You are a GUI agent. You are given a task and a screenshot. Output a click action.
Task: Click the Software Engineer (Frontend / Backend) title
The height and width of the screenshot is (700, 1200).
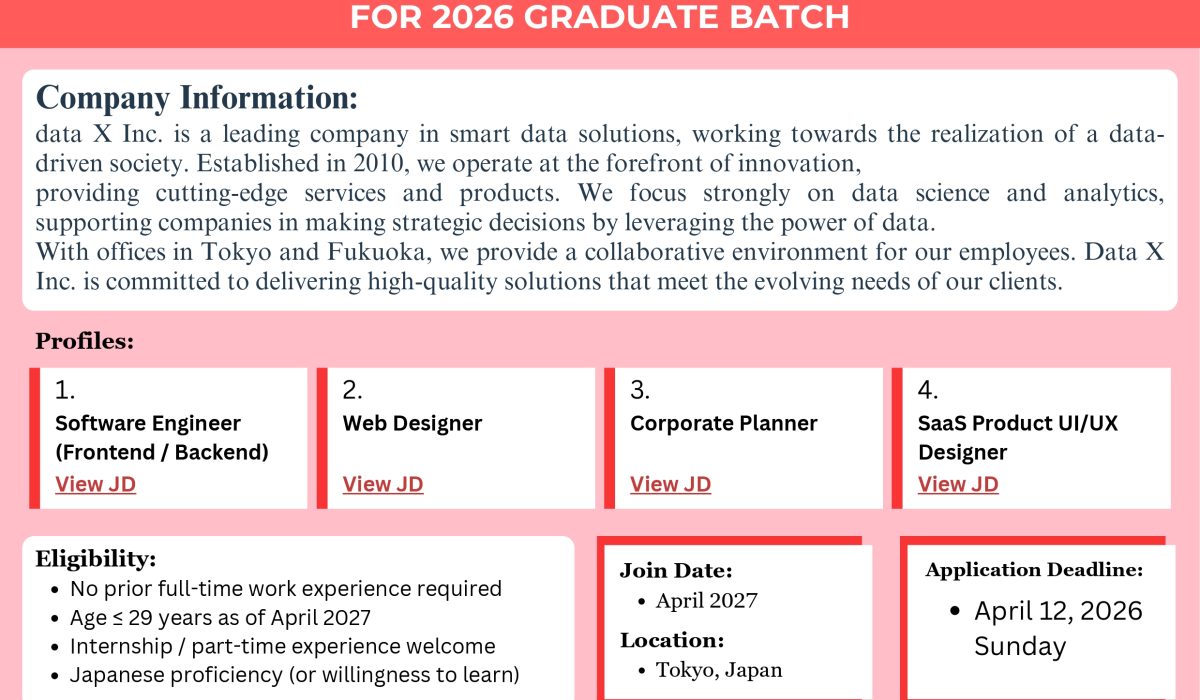pyautogui.click(x=162, y=437)
